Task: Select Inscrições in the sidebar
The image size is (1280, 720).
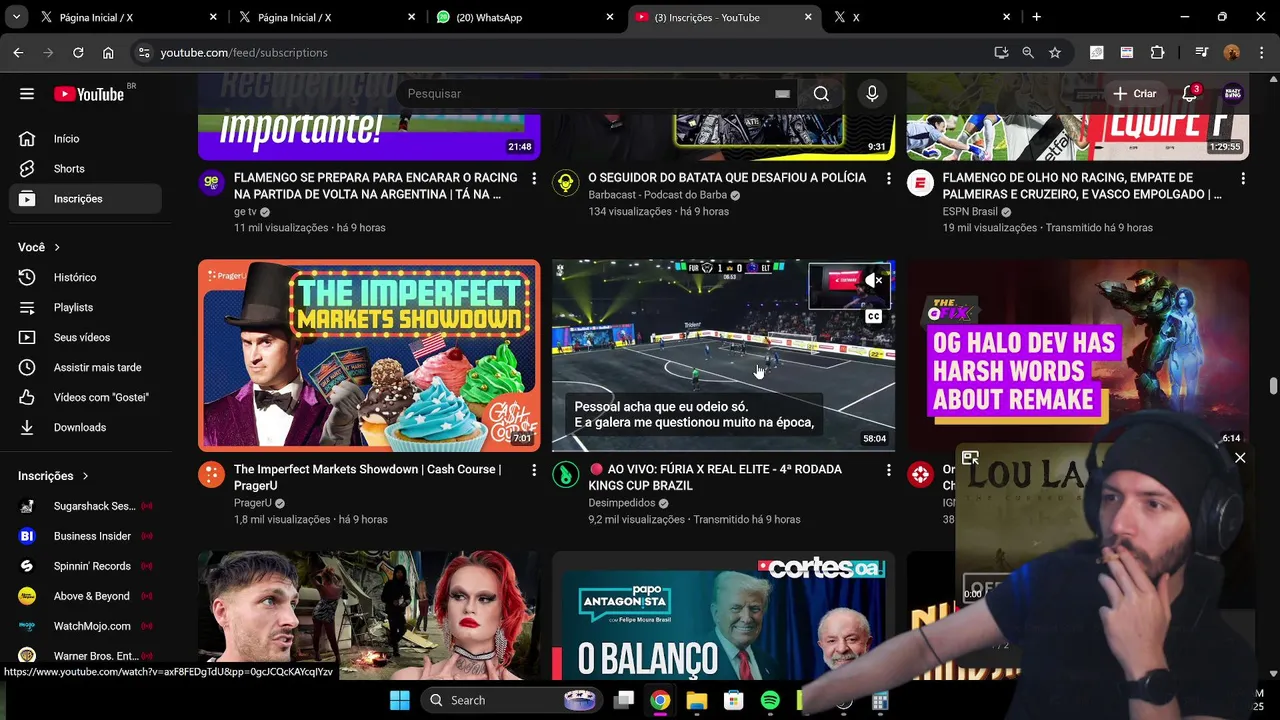Action: (x=86, y=199)
